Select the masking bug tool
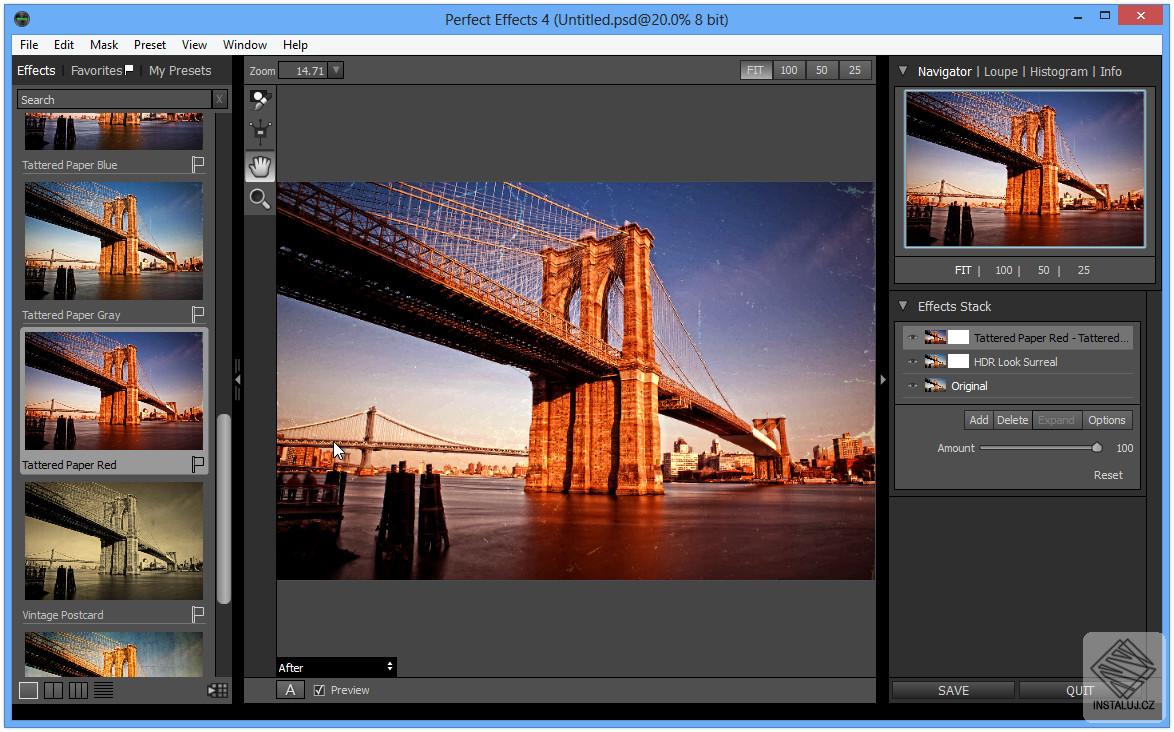 coord(260,133)
